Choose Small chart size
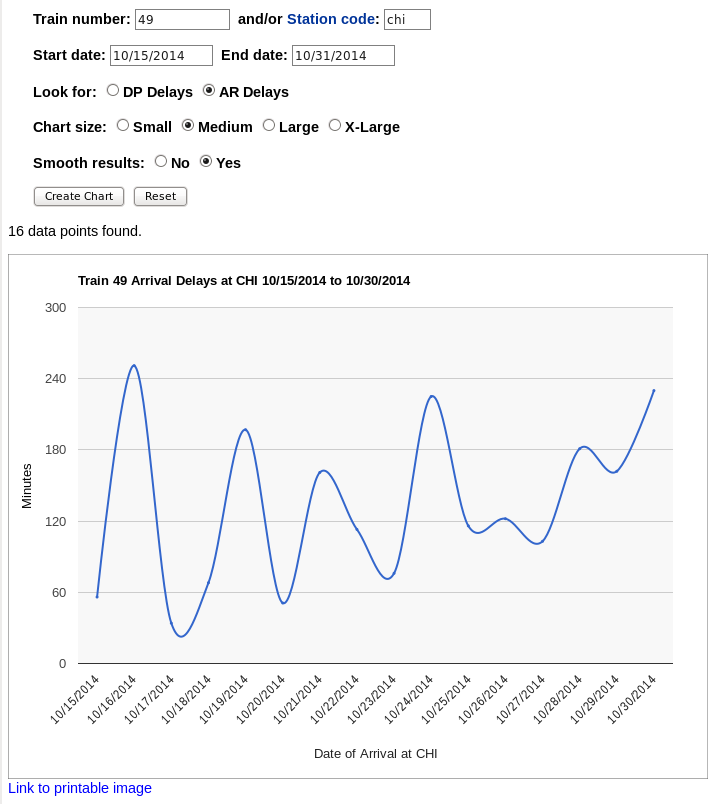Screen dimensions: 722x804 pyautogui.click(x=123, y=126)
